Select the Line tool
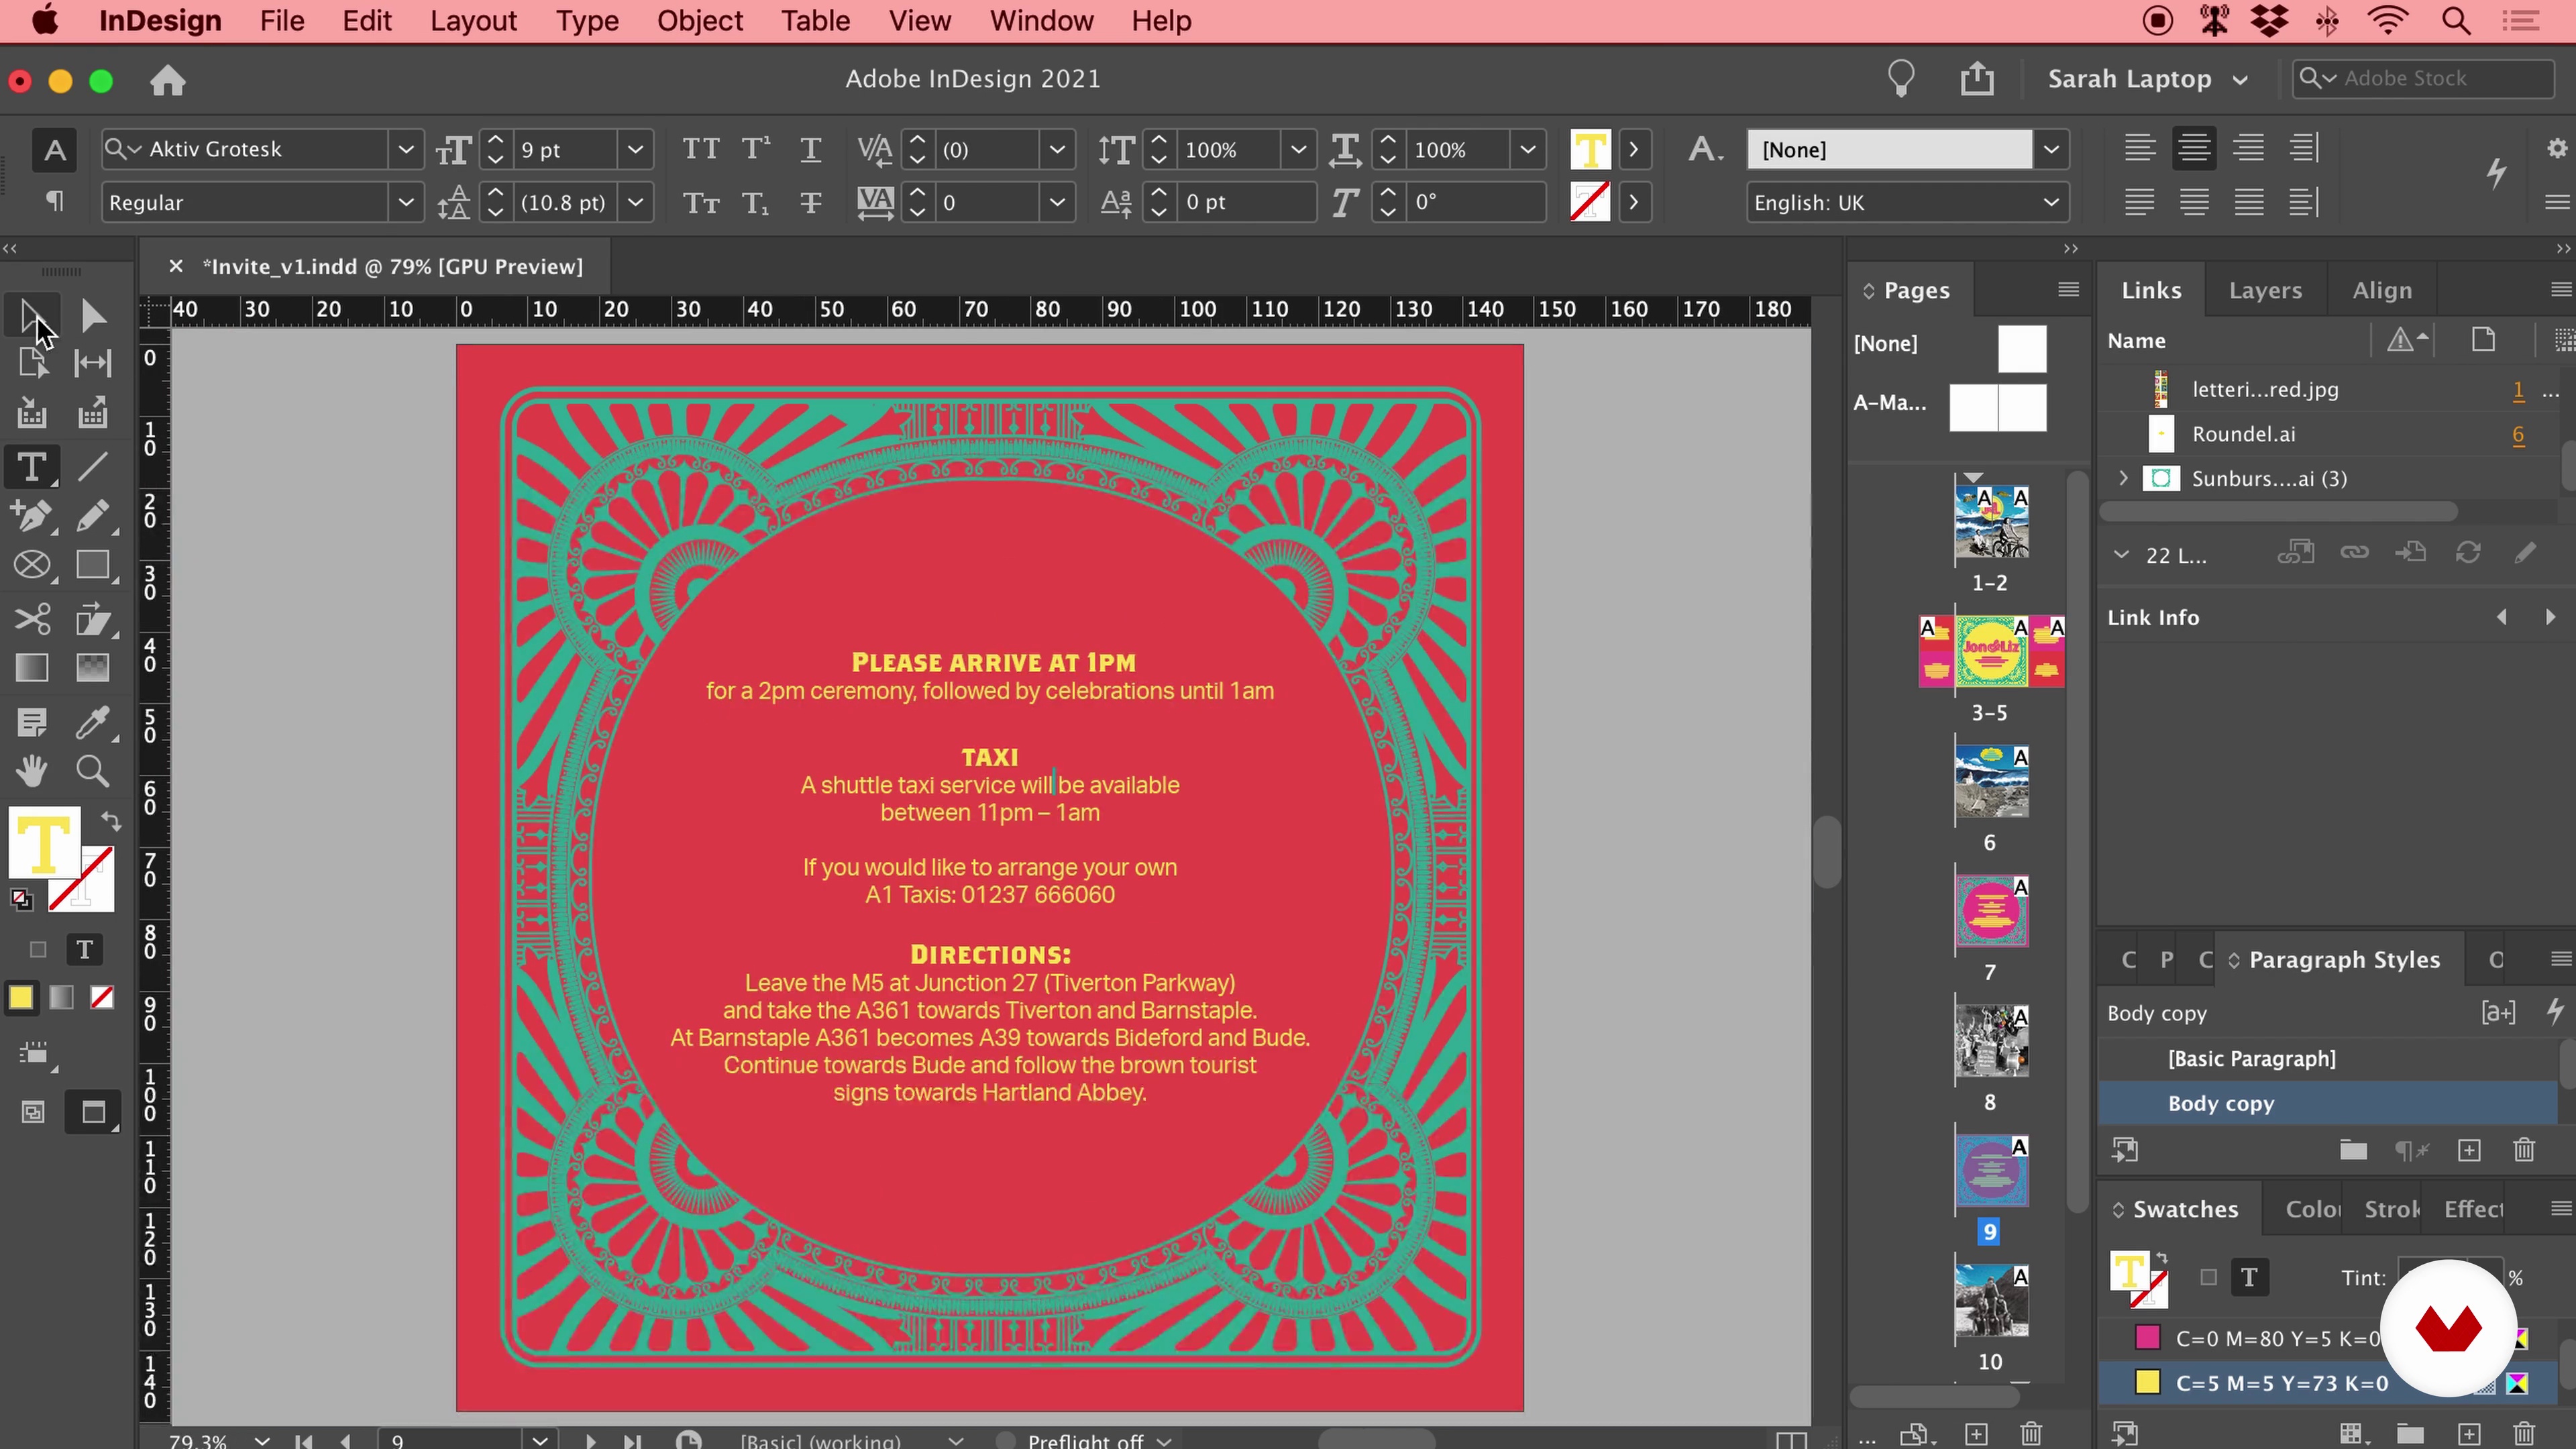 93,467
